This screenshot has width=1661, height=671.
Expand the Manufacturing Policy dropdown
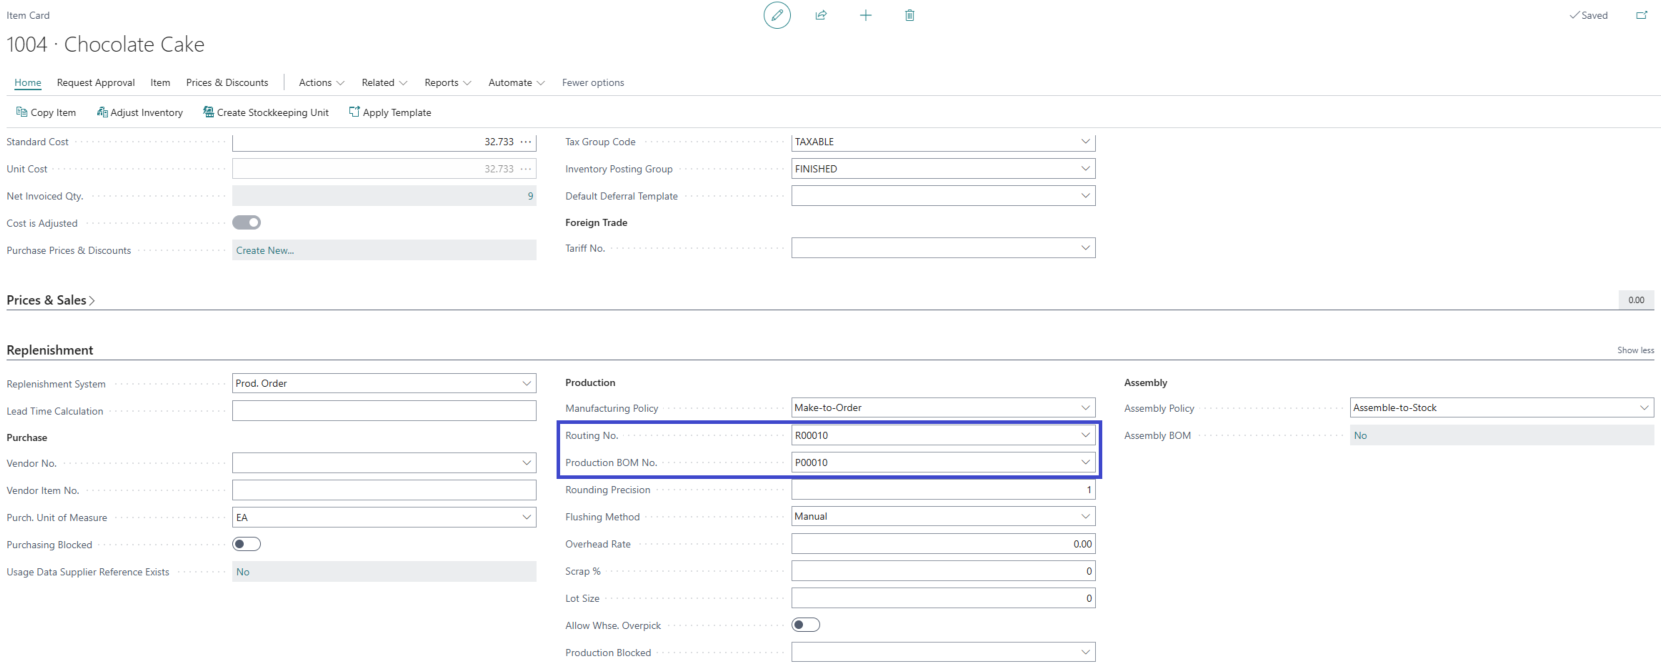coord(1085,408)
